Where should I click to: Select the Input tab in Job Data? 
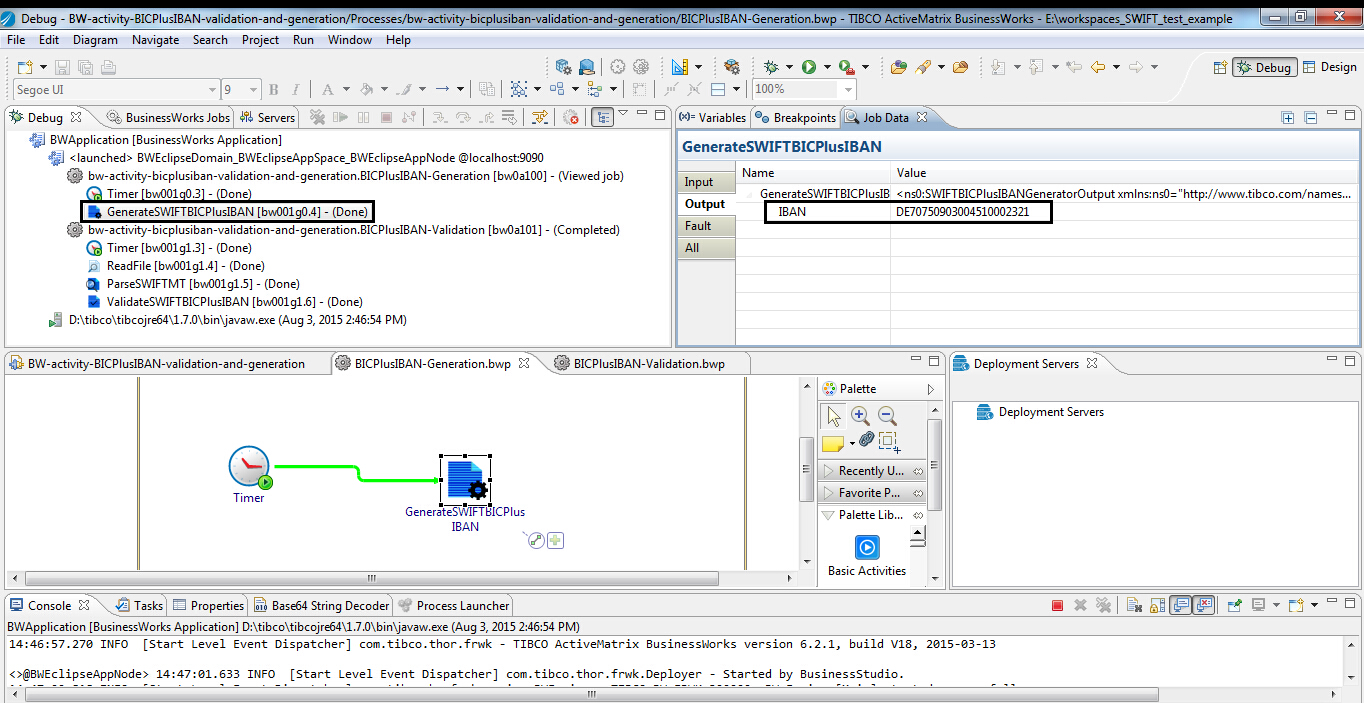tap(706, 182)
